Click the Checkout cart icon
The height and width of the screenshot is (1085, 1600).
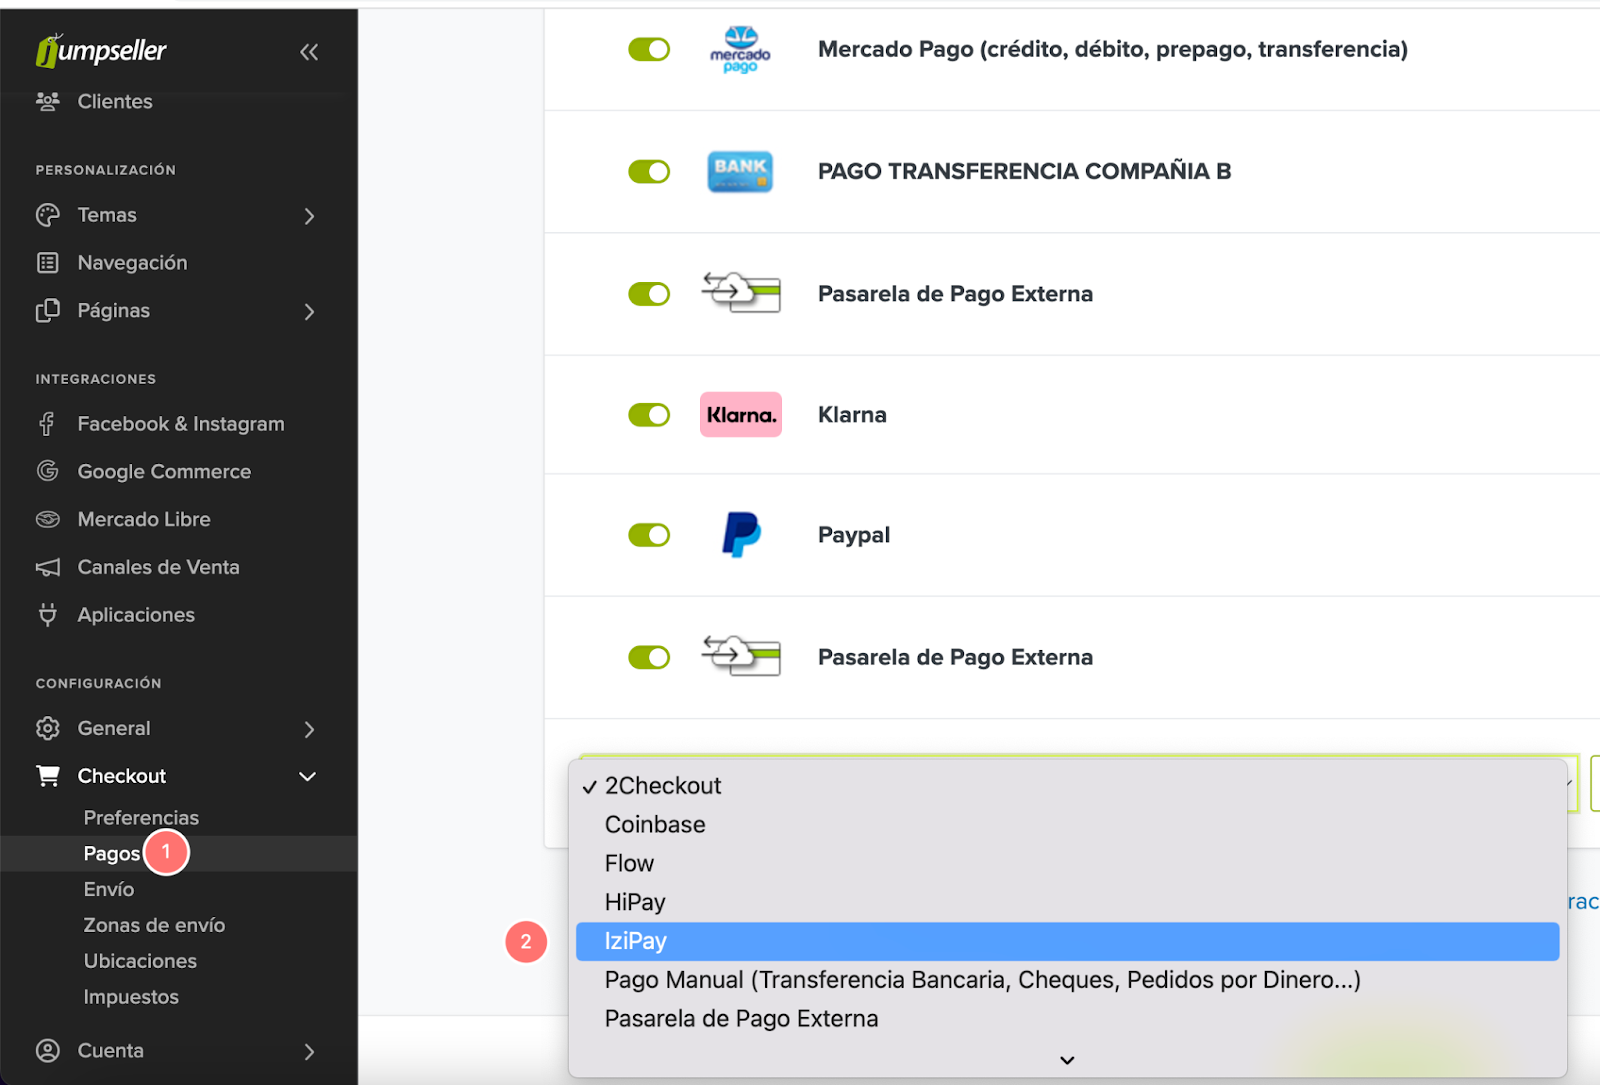click(47, 776)
